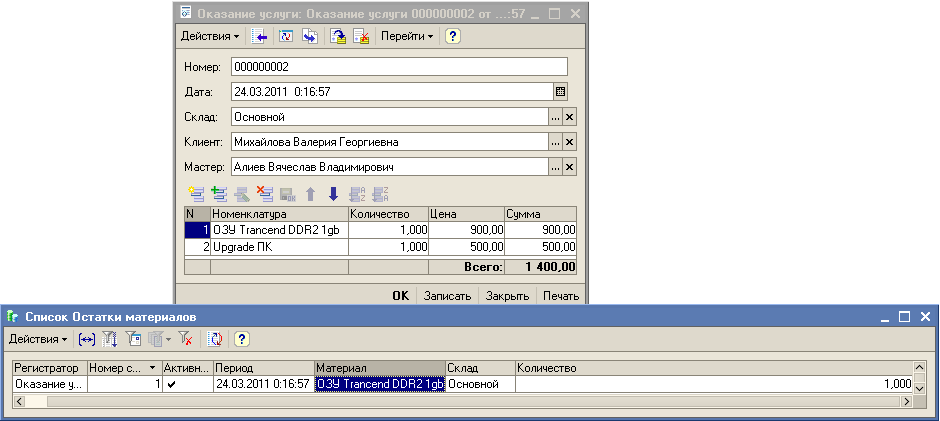The height and width of the screenshot is (421, 940).
Task: Click the find-in-list icon in document toolbar
Action: 259,37
